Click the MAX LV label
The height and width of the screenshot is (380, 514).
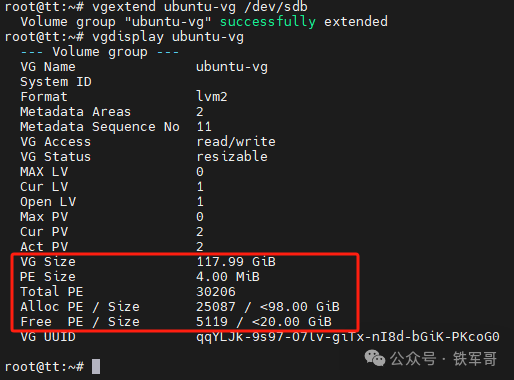click(x=44, y=172)
